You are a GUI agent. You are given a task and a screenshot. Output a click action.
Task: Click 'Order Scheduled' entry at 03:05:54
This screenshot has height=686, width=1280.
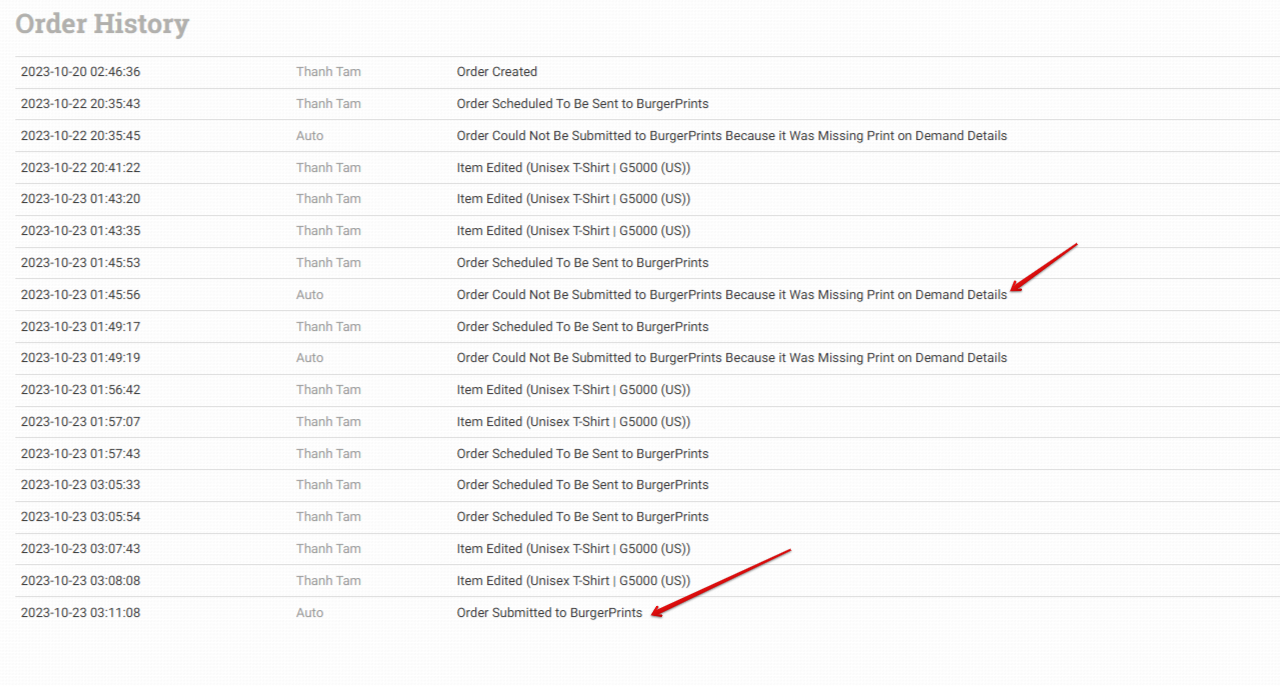pyautogui.click(x=582, y=517)
